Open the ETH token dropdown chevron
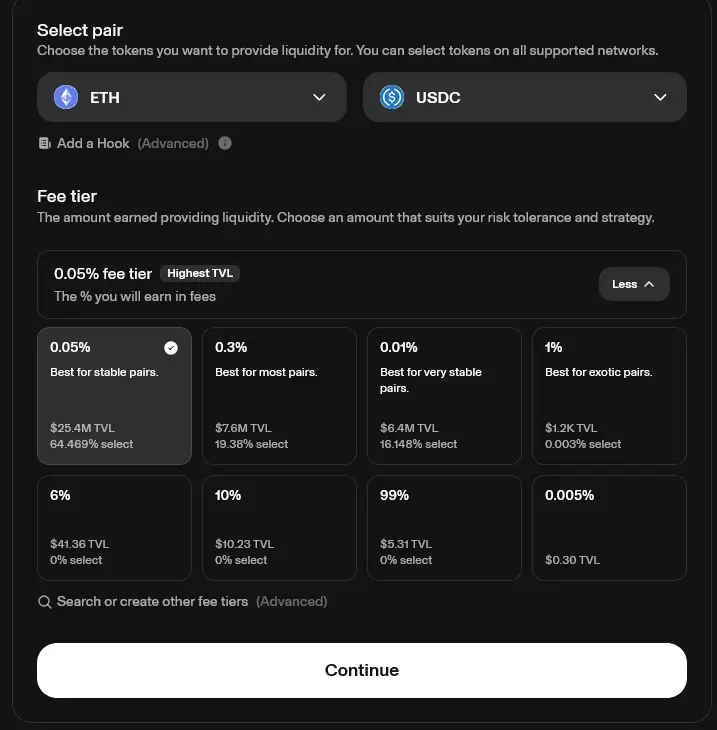This screenshot has height=730, width=717. [x=319, y=97]
